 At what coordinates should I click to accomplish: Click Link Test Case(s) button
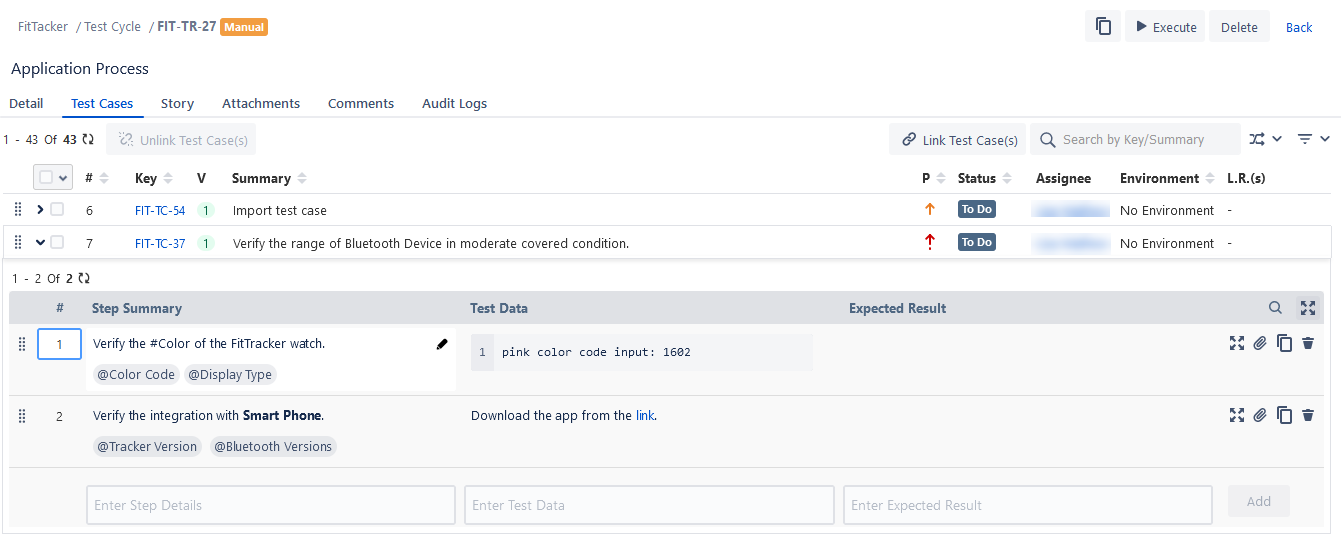pos(958,140)
